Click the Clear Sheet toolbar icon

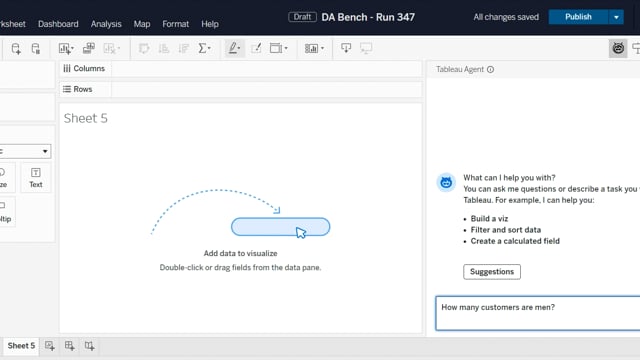point(109,49)
